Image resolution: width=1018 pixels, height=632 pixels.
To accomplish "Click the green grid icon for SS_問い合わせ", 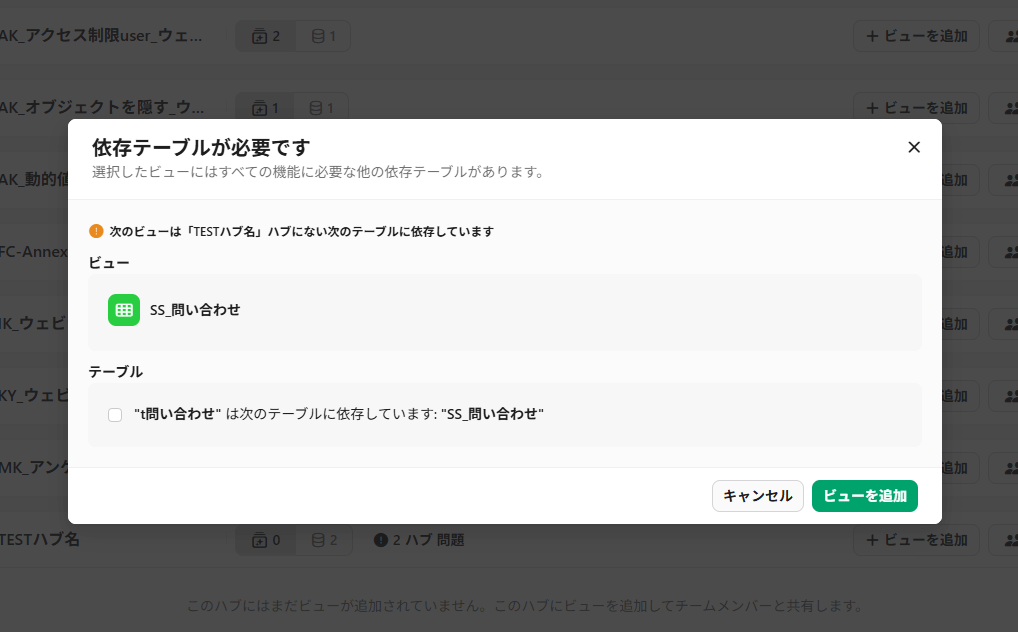I will coord(124,310).
